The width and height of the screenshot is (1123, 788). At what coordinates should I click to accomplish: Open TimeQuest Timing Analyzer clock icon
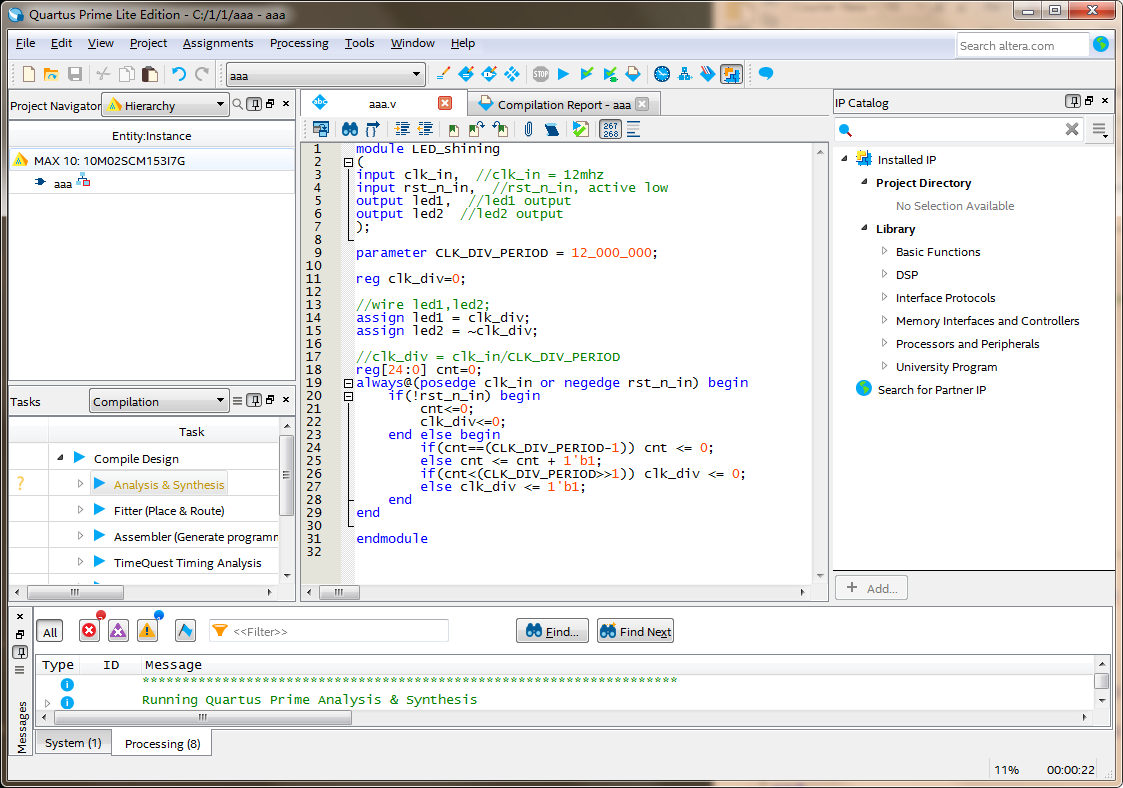click(x=662, y=74)
